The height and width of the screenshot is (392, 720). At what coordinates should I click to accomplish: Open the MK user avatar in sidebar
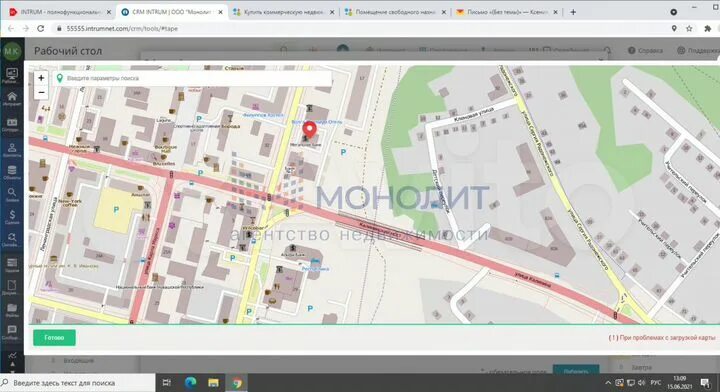(11, 51)
